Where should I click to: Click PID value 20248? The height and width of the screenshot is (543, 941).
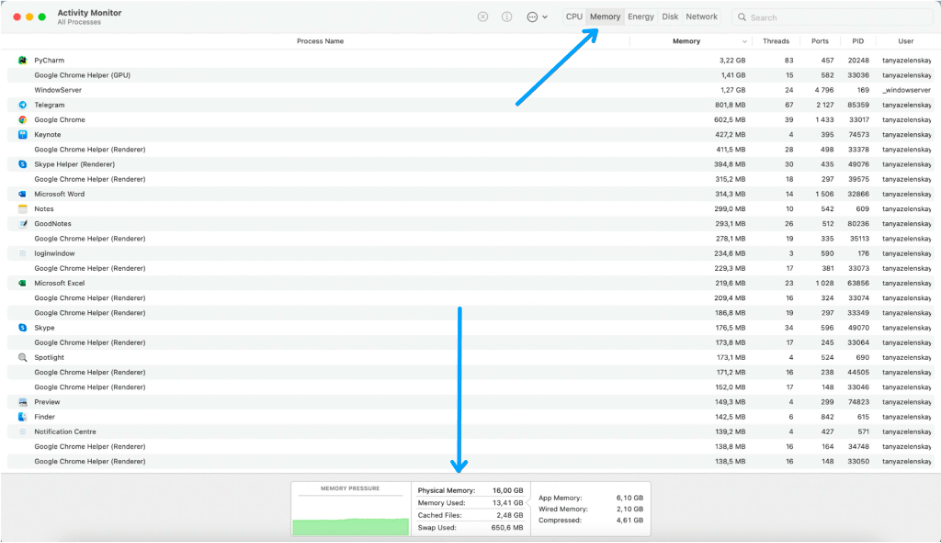point(858,60)
